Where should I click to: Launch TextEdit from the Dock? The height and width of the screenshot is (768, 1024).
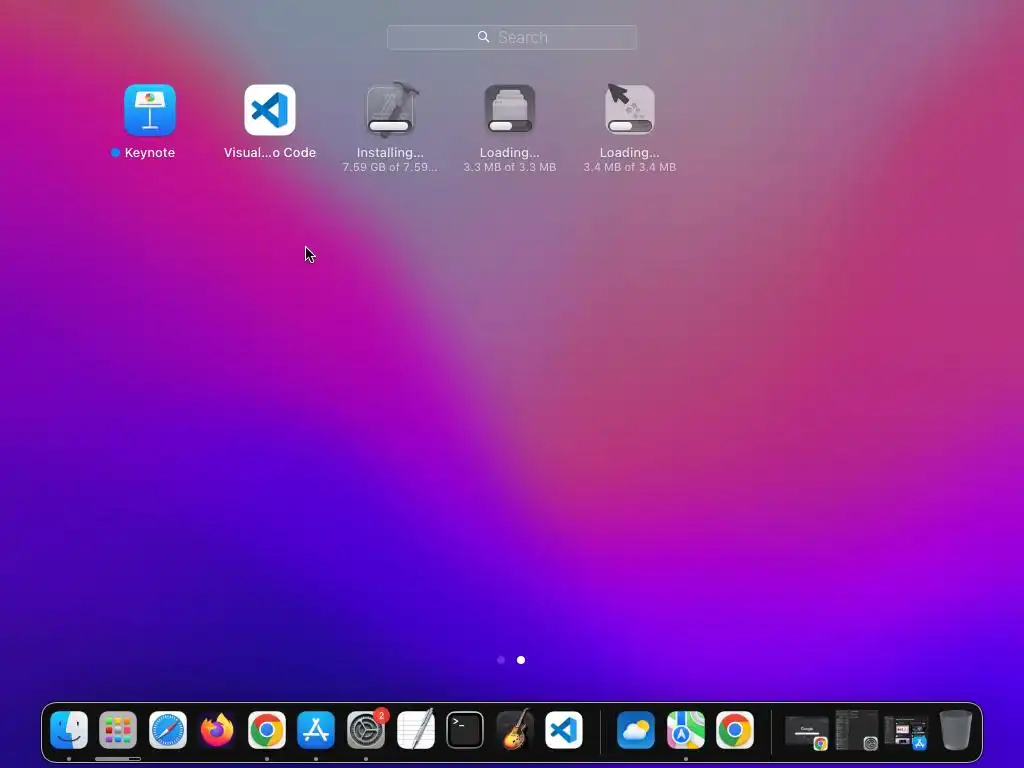pyautogui.click(x=415, y=729)
